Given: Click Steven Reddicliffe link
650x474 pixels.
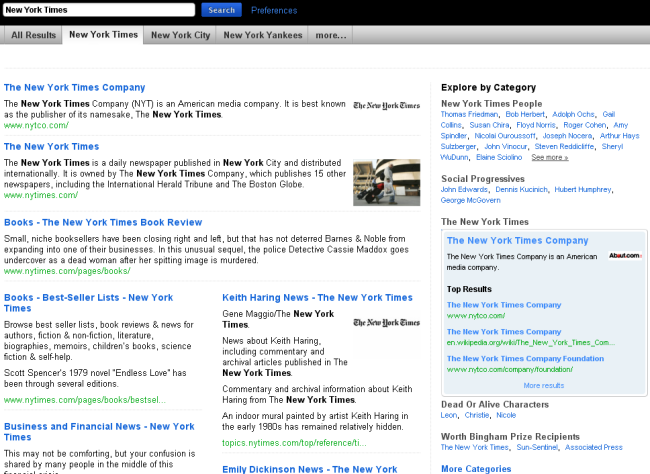Looking at the screenshot, I should 565,146.
